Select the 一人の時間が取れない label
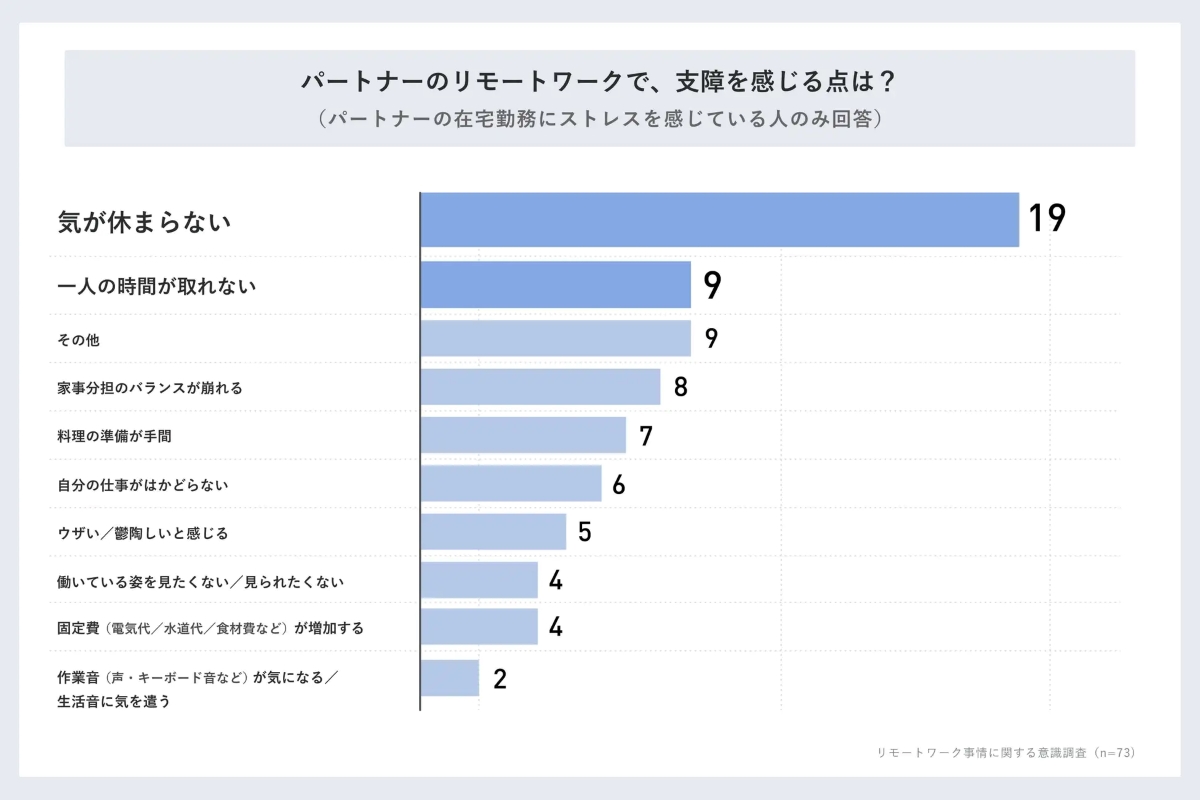 point(157,286)
